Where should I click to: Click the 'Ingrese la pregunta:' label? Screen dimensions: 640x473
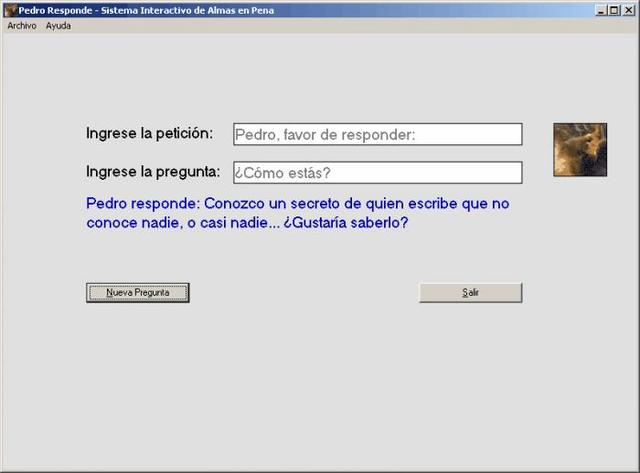(x=153, y=172)
